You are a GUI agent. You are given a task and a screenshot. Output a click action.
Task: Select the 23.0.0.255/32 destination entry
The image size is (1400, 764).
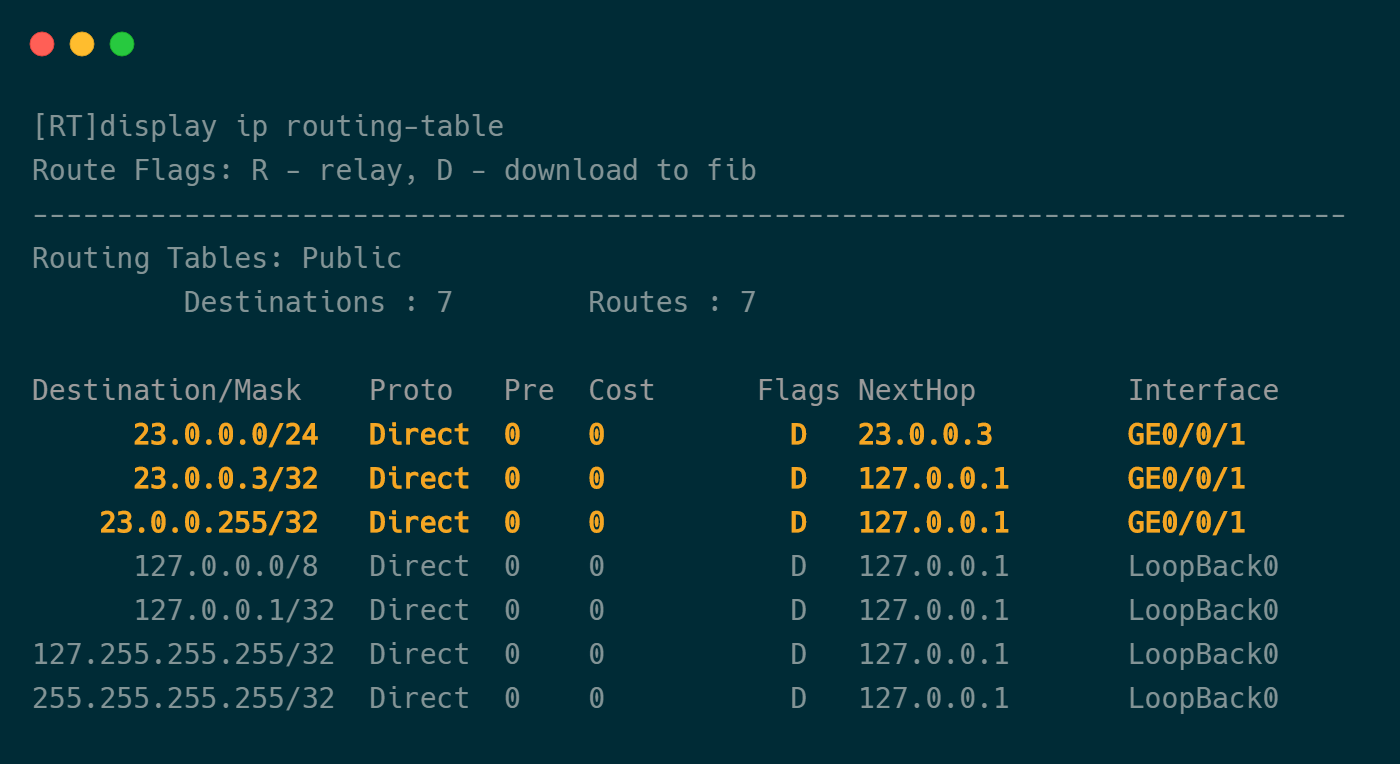click(209, 523)
